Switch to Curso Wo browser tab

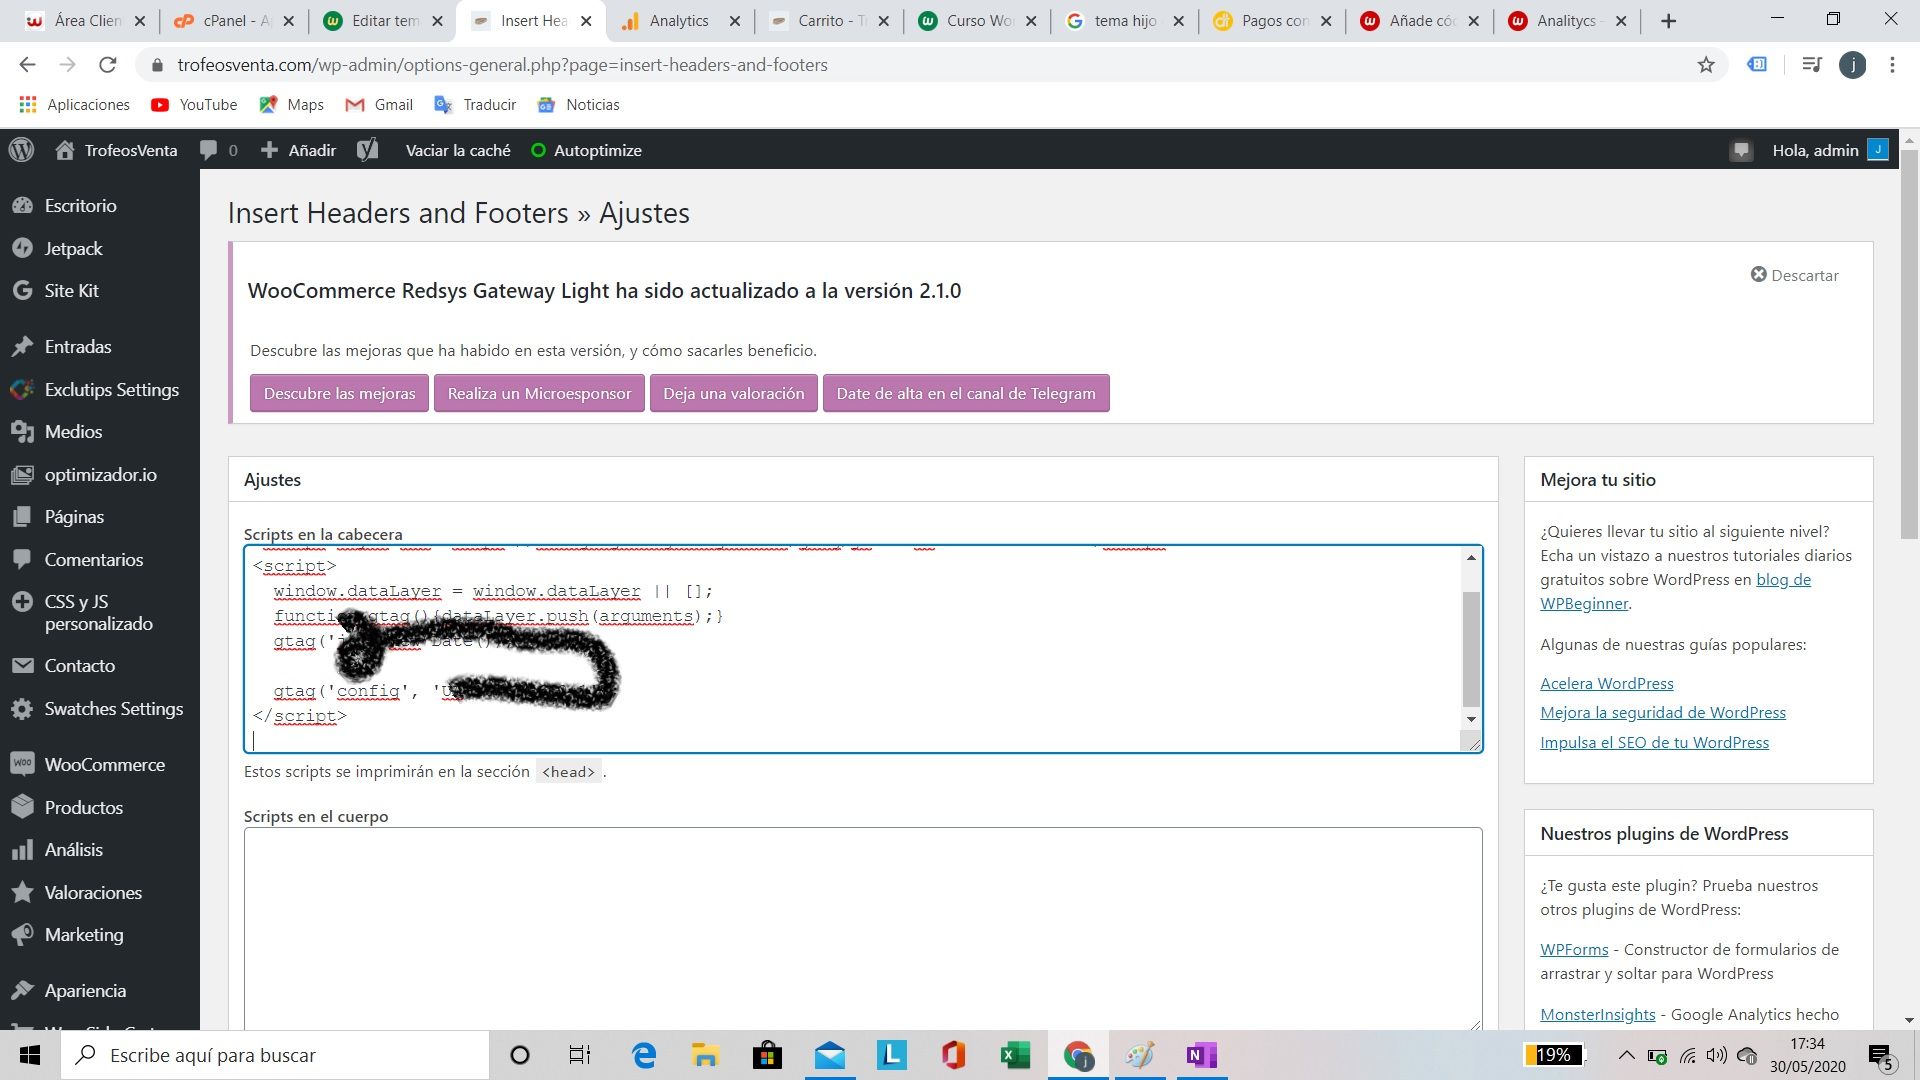pyautogui.click(x=978, y=21)
